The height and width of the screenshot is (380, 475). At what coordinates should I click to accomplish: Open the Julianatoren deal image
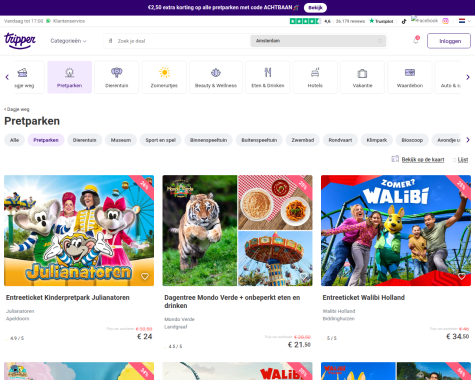coord(79,230)
